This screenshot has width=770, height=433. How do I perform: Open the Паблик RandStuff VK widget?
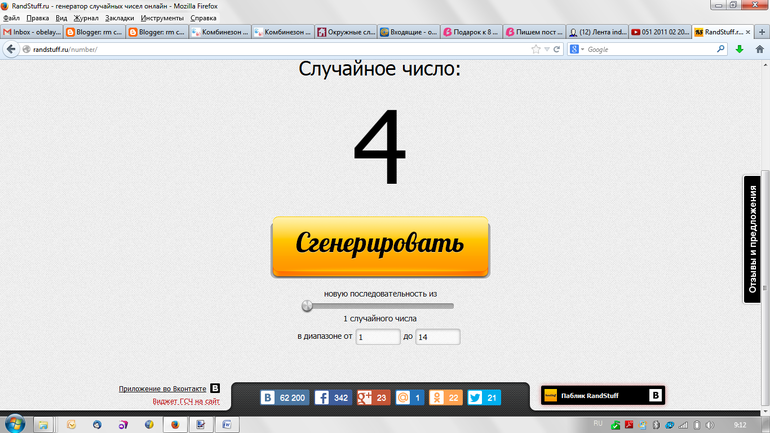coord(603,395)
